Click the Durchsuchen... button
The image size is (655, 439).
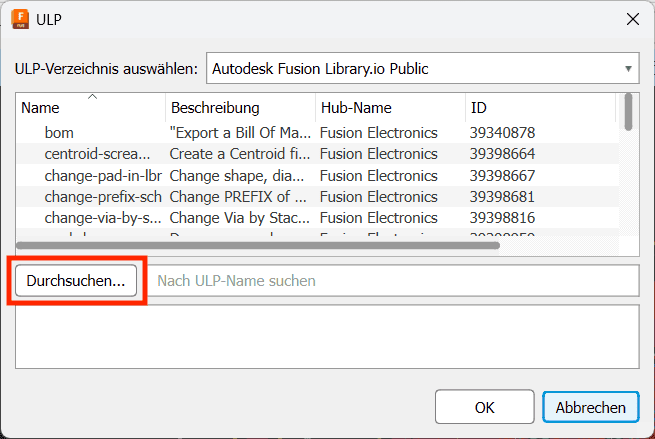pyautogui.click(x=76, y=281)
